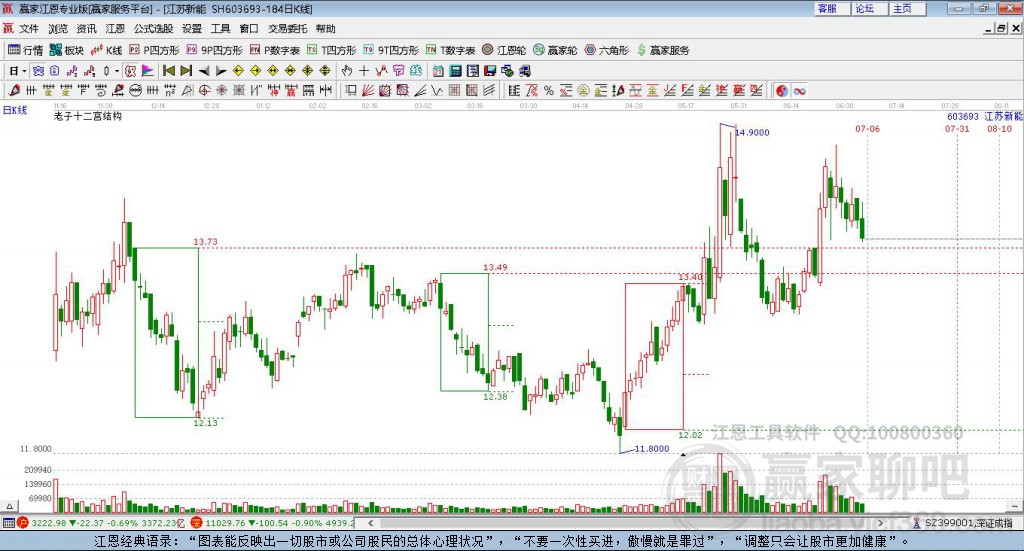
Task: Open the T数字表 number table
Action: point(451,50)
